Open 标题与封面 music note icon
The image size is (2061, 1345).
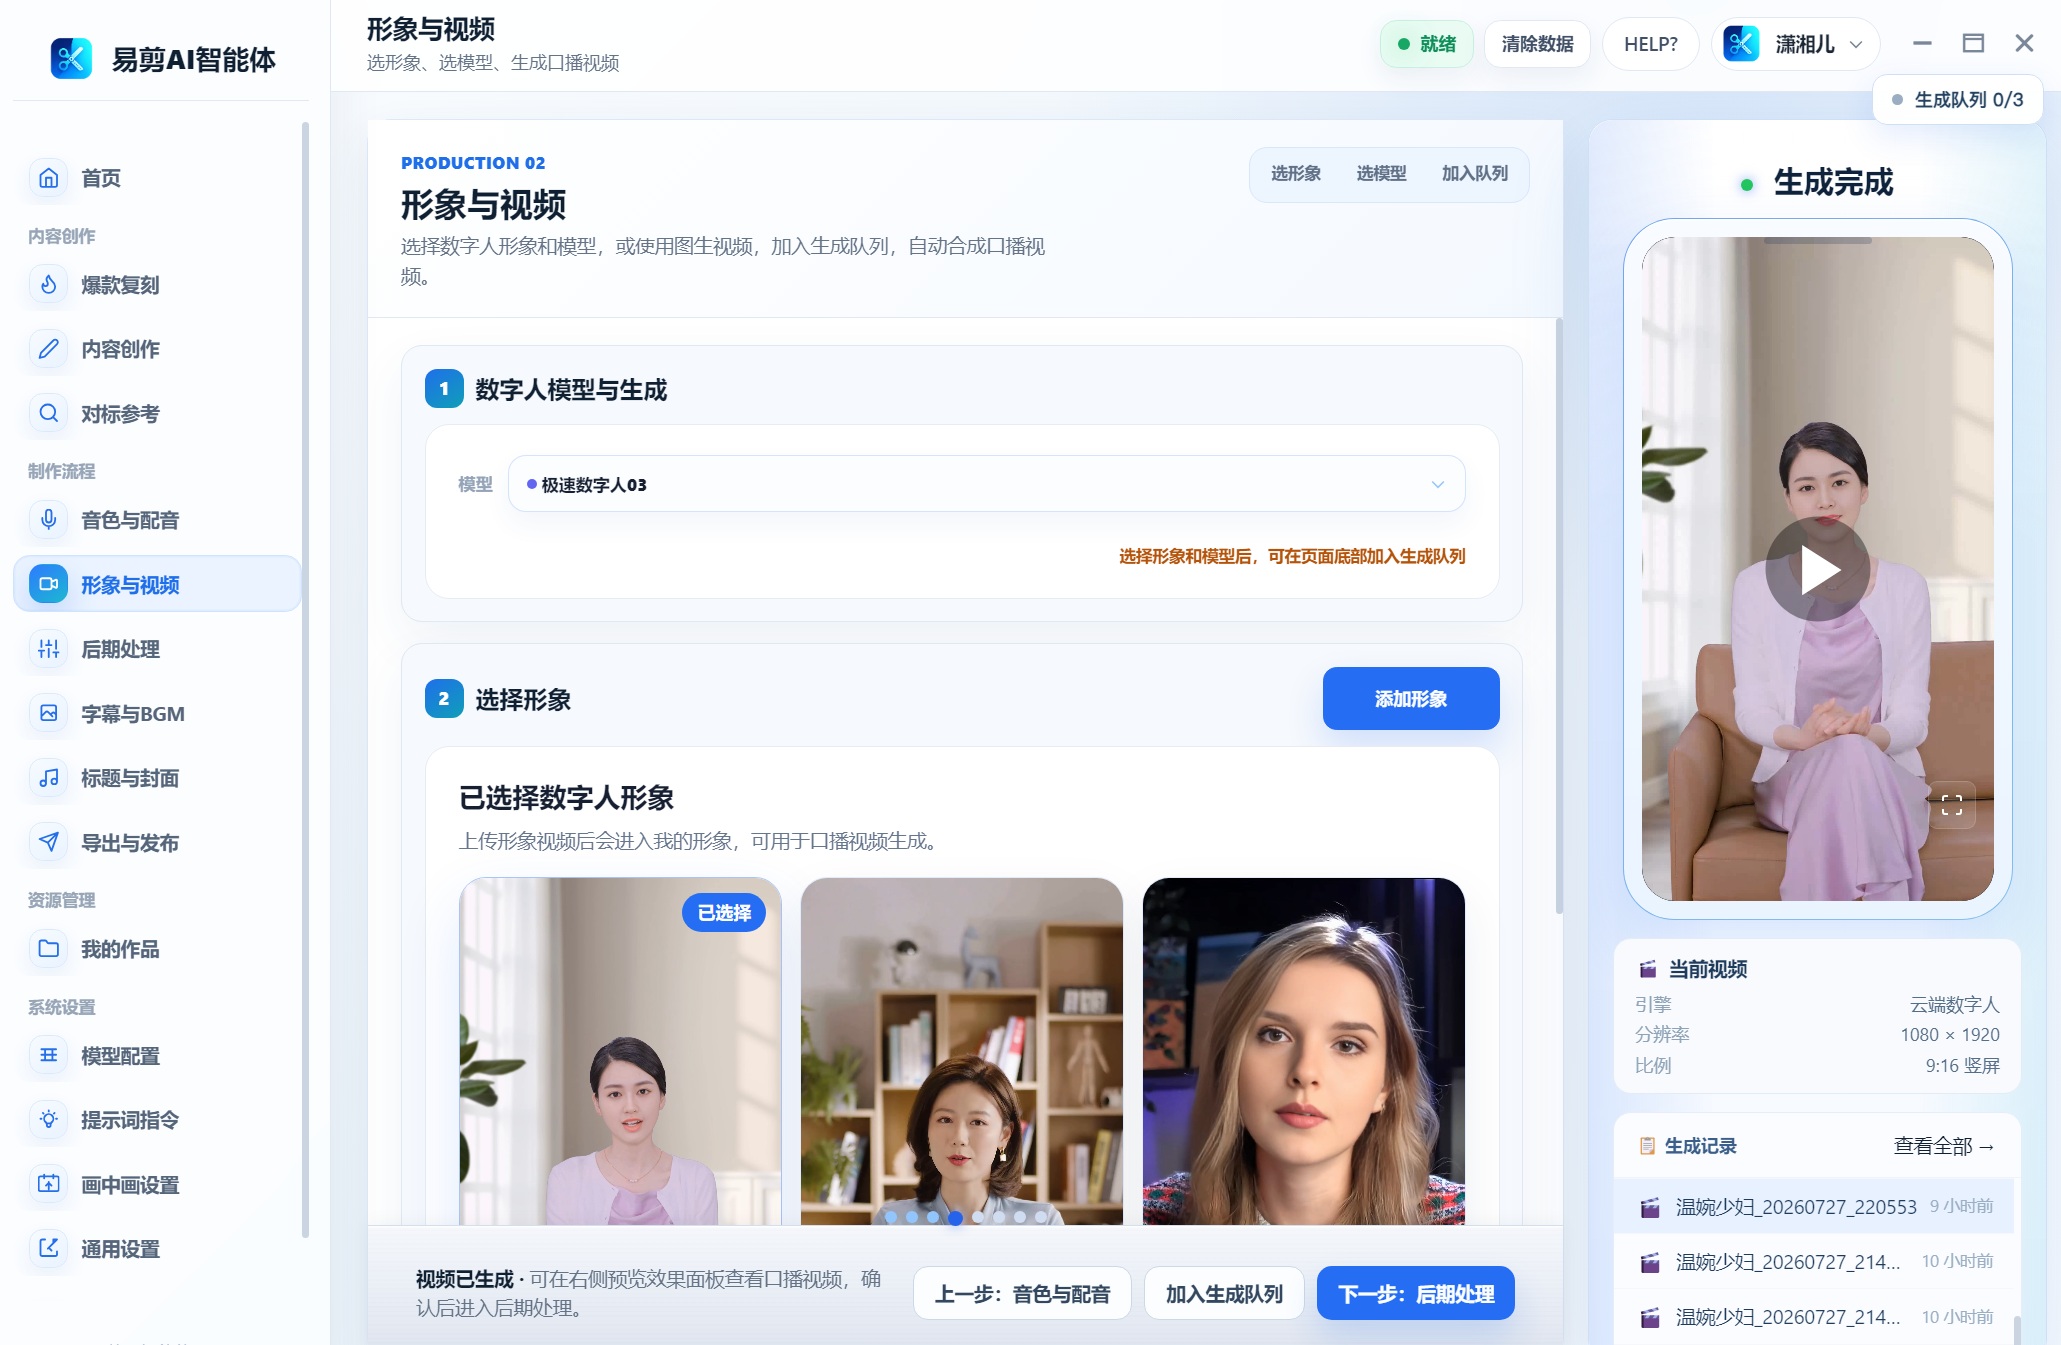[x=48, y=778]
